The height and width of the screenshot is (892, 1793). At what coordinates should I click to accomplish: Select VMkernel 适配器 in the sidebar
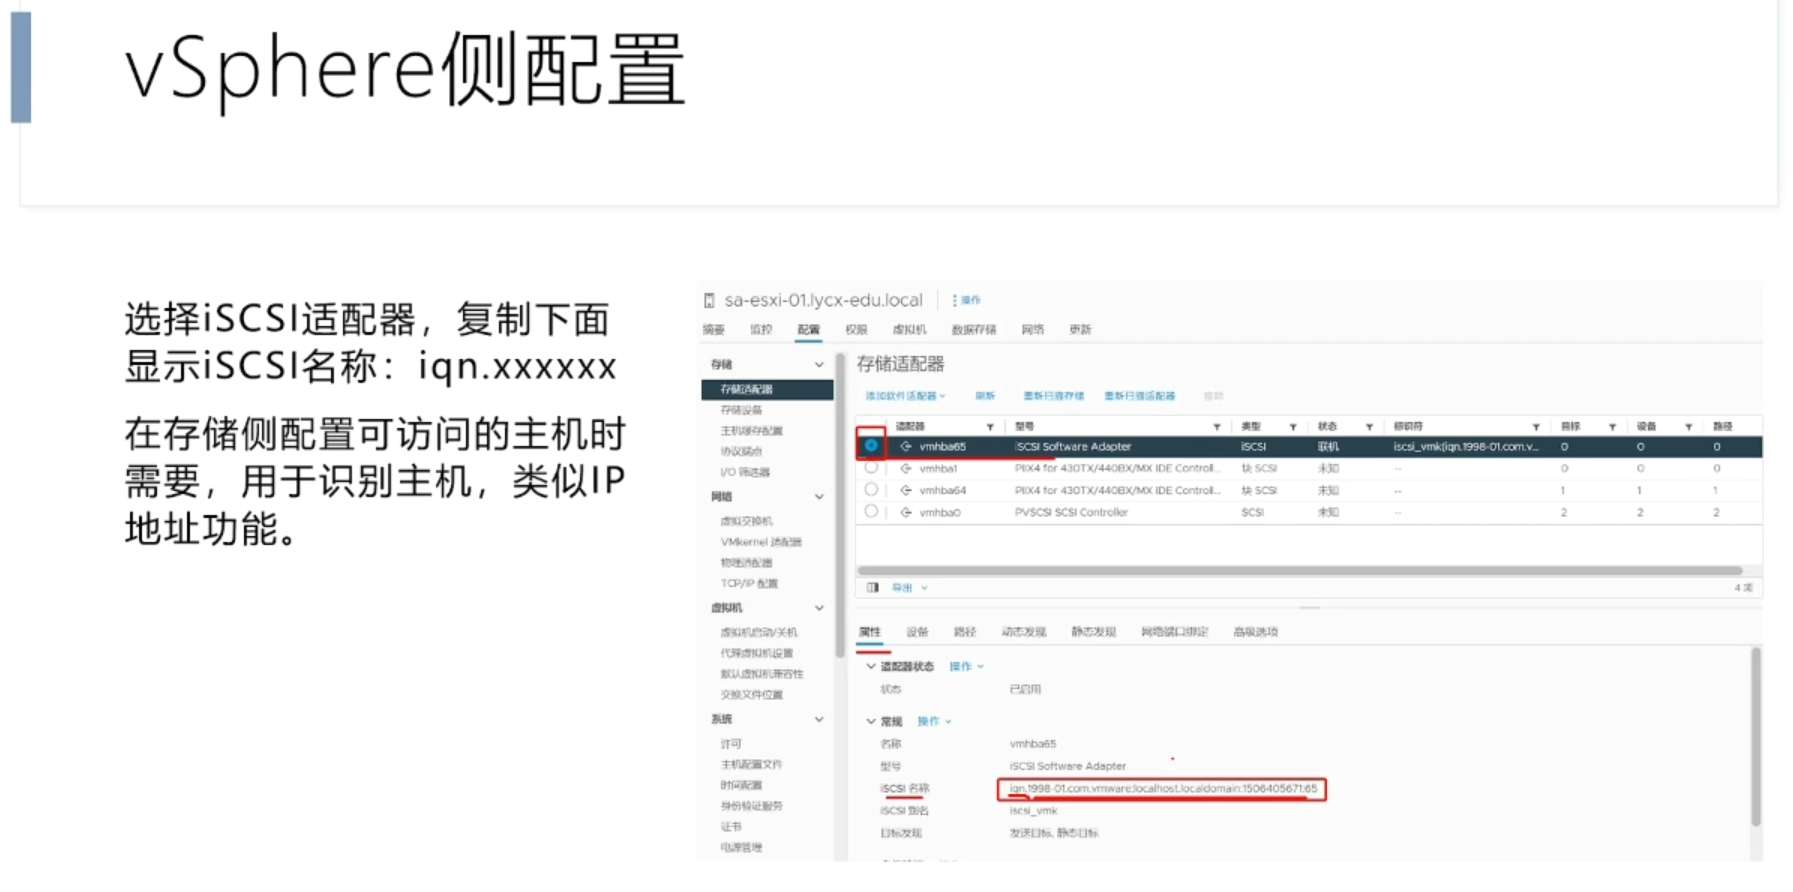coord(761,542)
